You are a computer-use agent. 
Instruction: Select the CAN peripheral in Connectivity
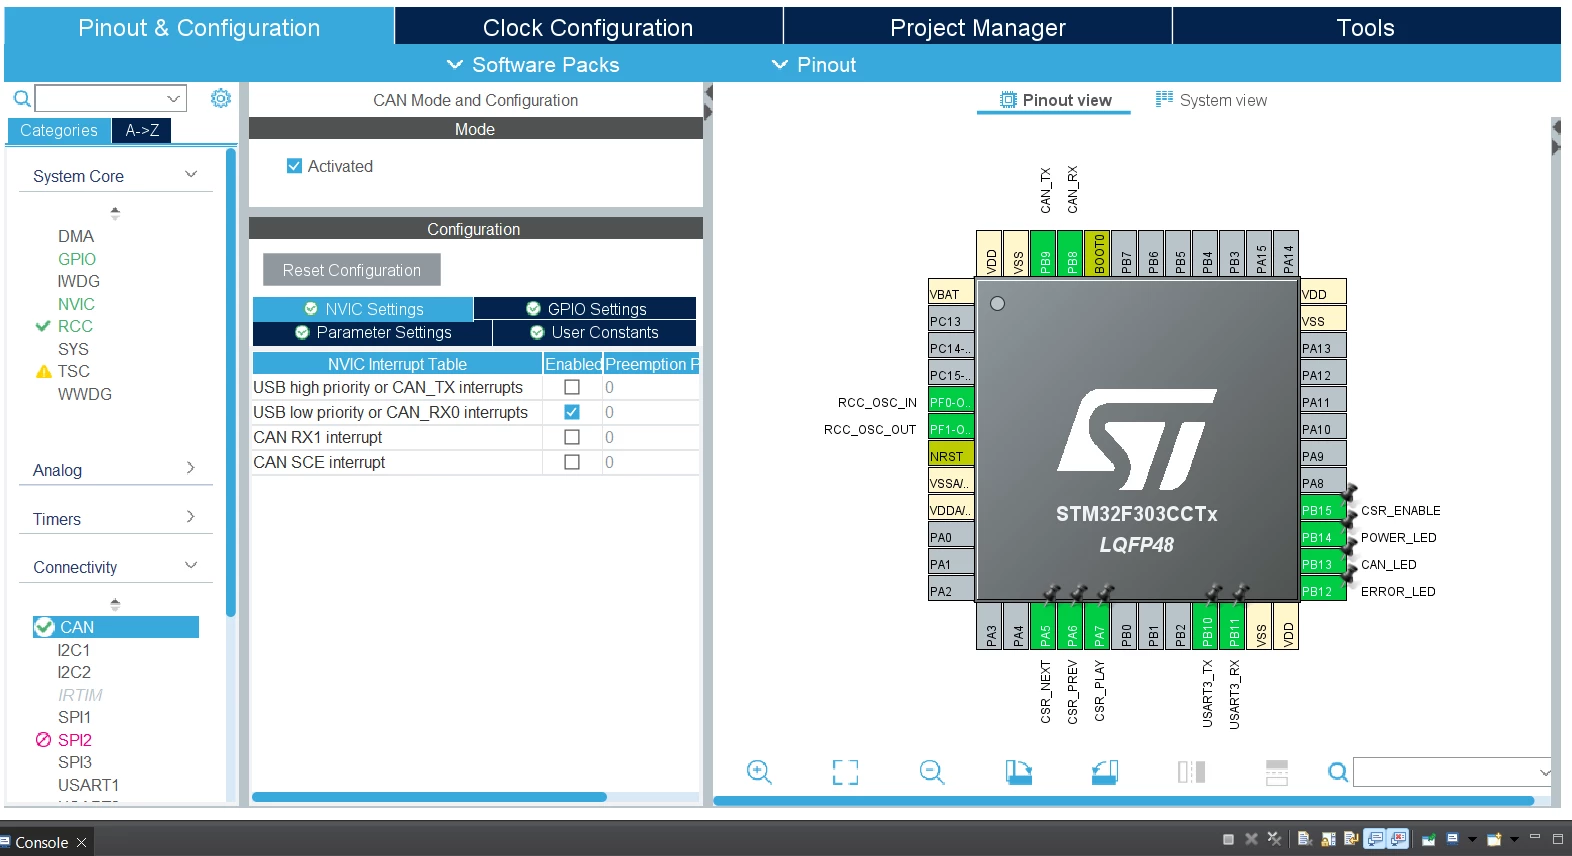(116, 627)
